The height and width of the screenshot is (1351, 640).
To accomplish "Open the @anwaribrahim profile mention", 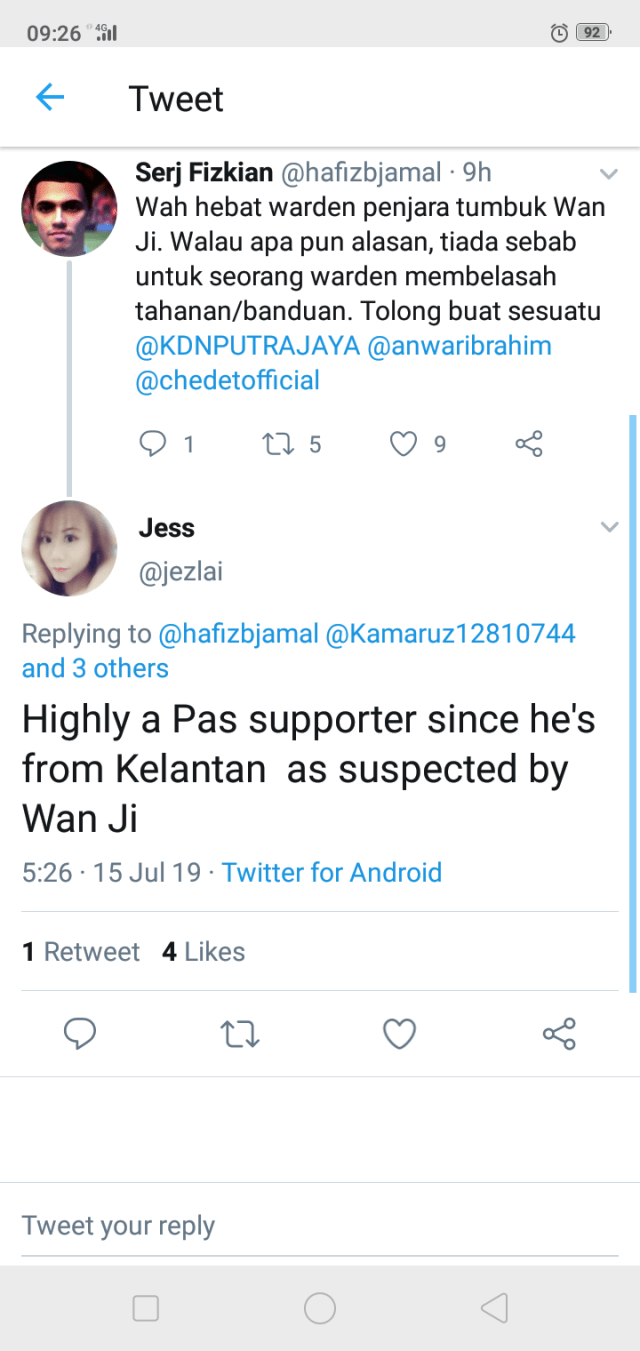I will pos(460,346).
